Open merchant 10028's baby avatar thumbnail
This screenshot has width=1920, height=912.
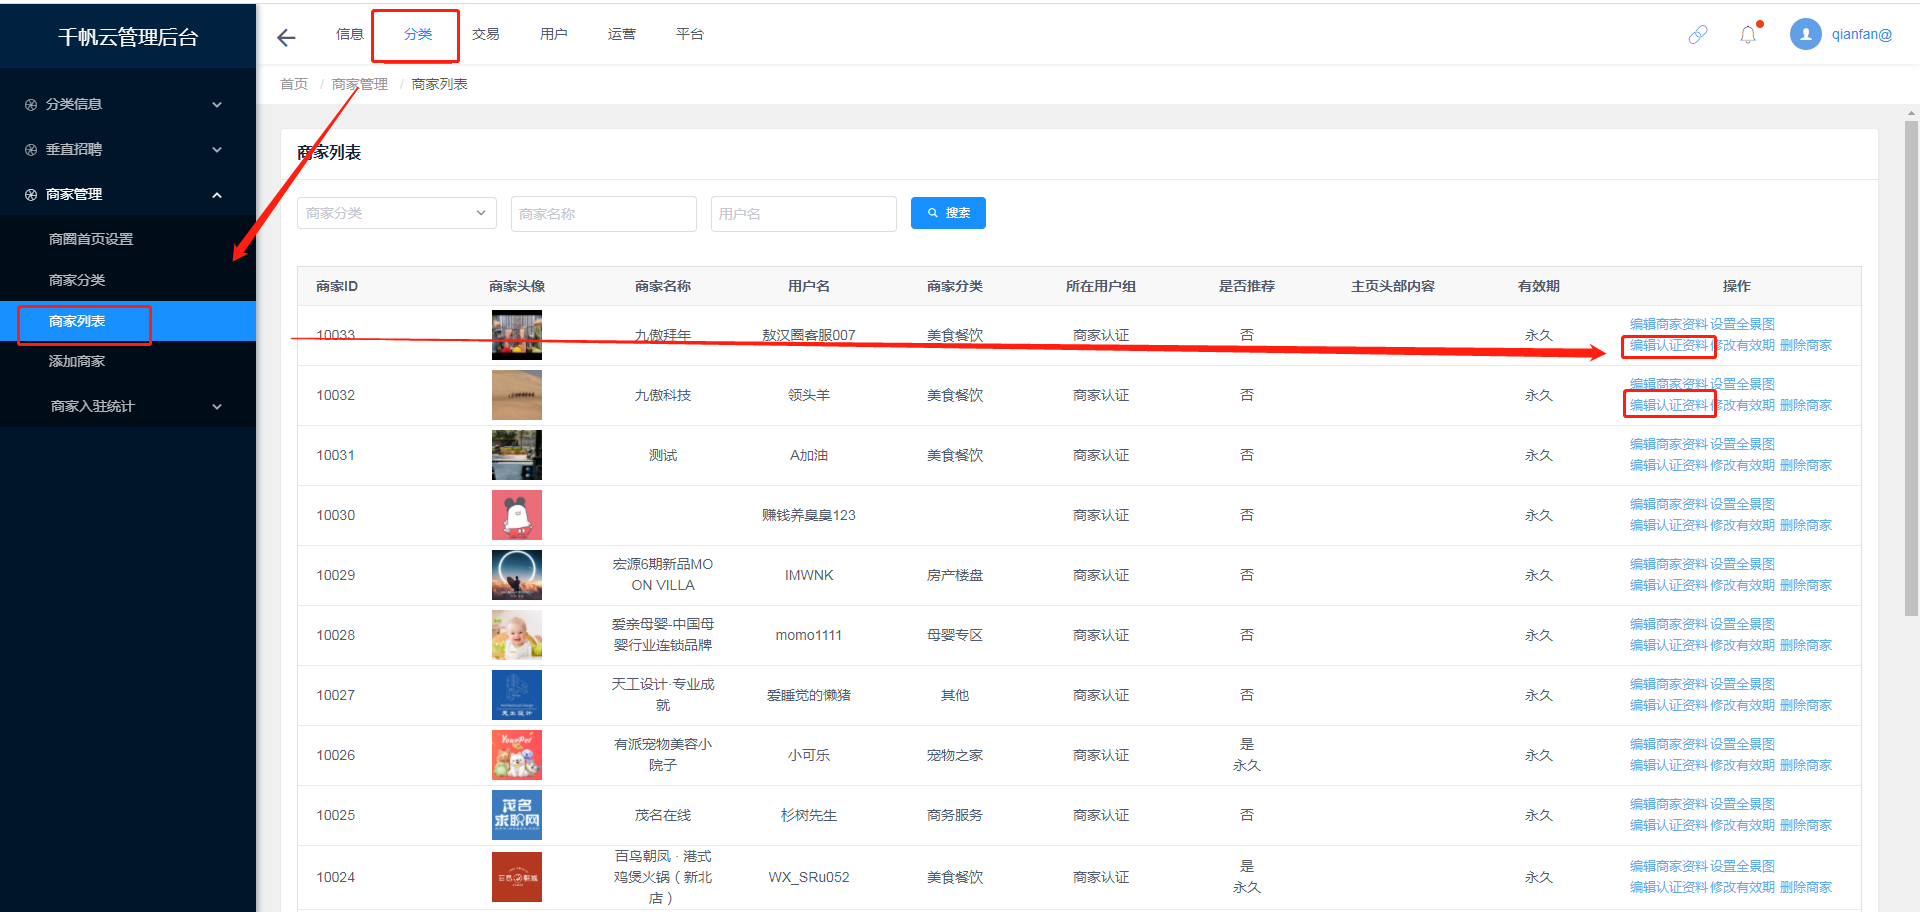pos(517,635)
